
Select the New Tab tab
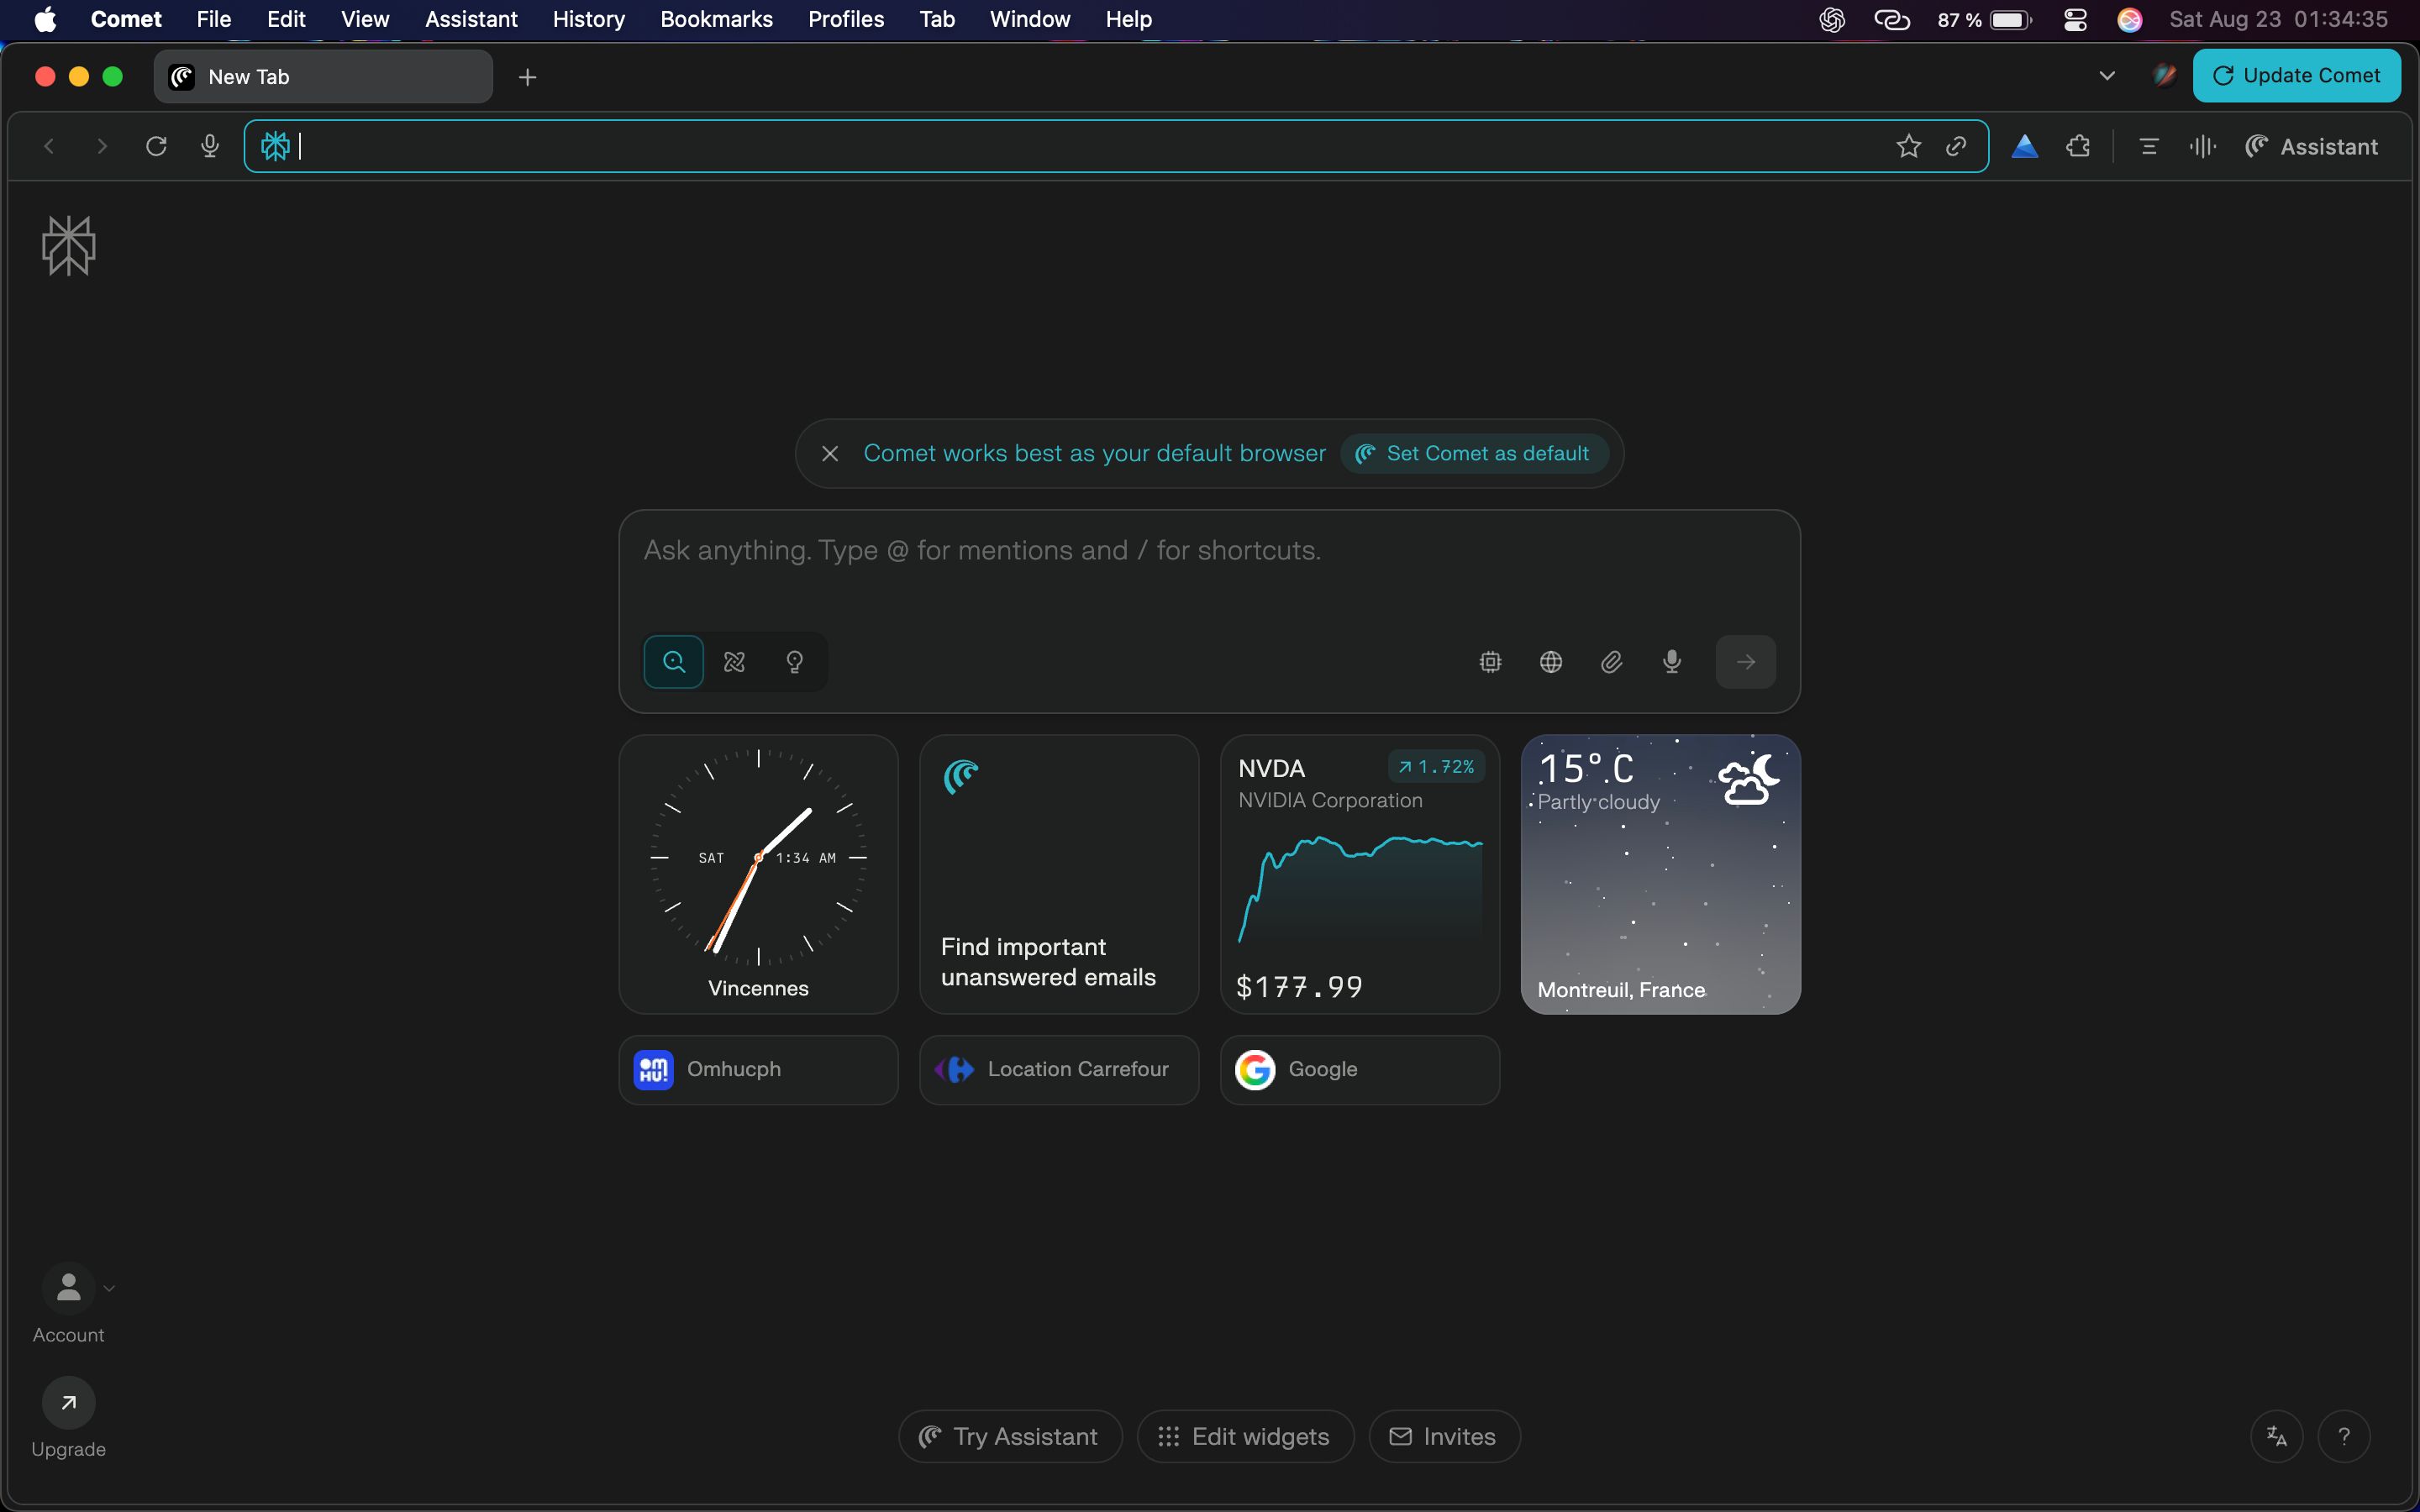click(x=323, y=77)
